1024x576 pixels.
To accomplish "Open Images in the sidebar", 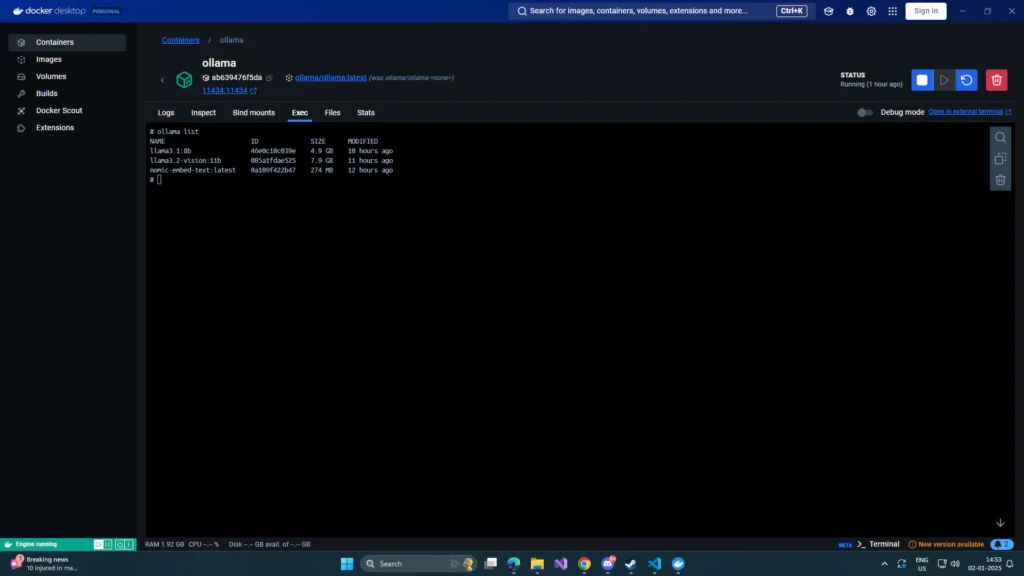I will (67, 59).
